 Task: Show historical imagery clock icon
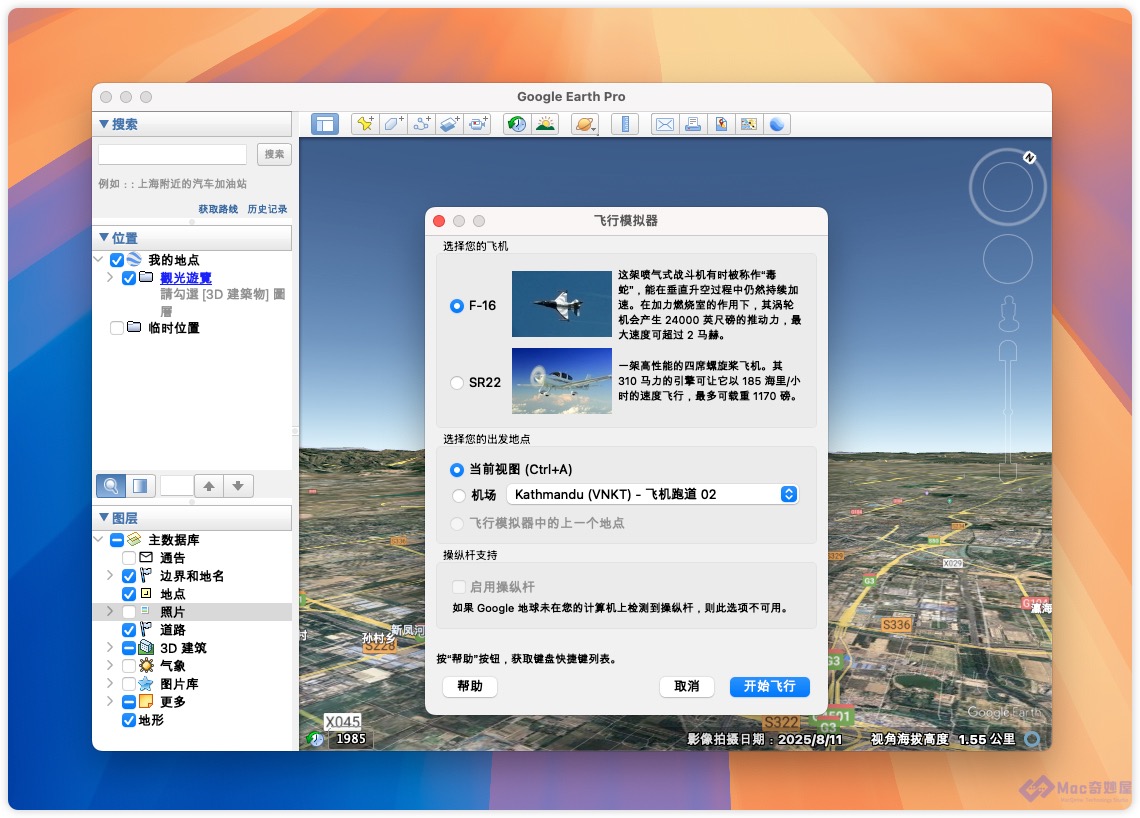pos(517,124)
